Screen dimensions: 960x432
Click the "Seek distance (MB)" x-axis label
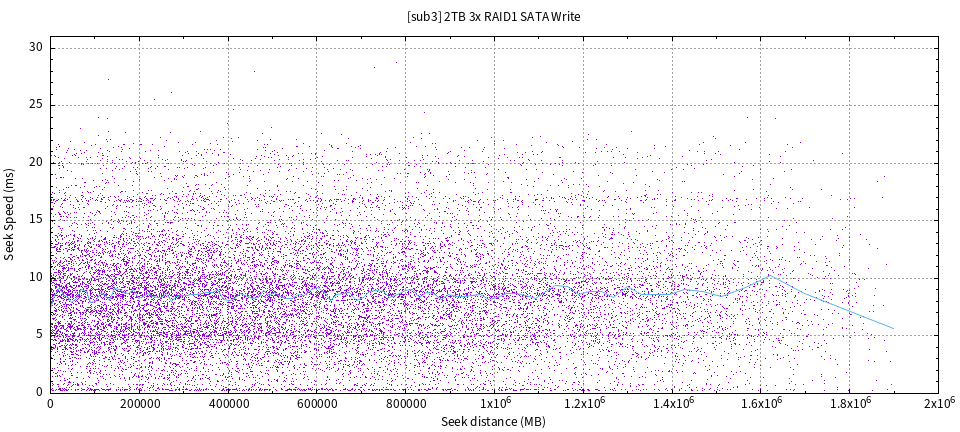[x=493, y=422]
